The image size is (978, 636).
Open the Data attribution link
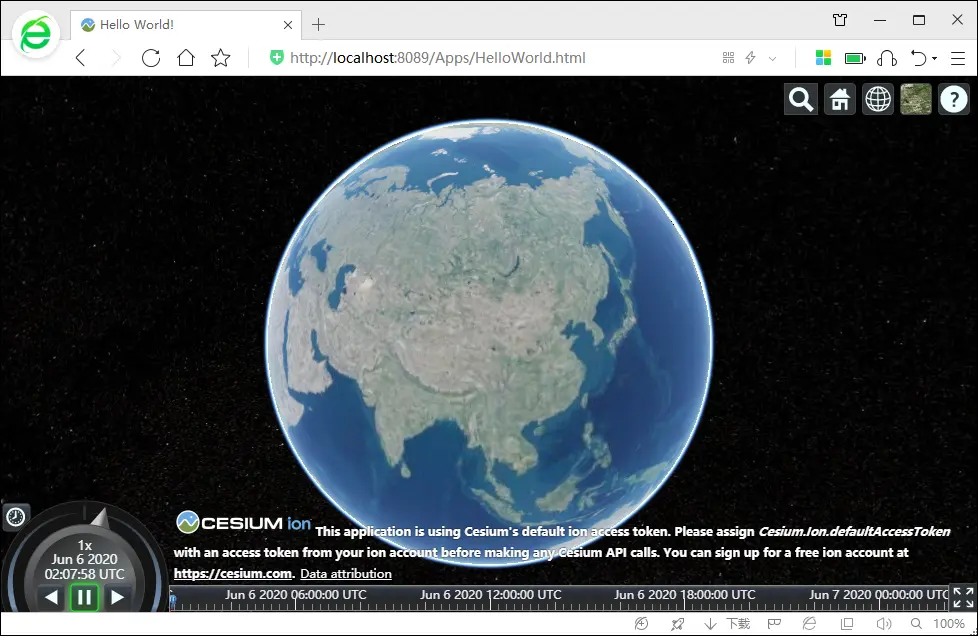[x=346, y=574]
